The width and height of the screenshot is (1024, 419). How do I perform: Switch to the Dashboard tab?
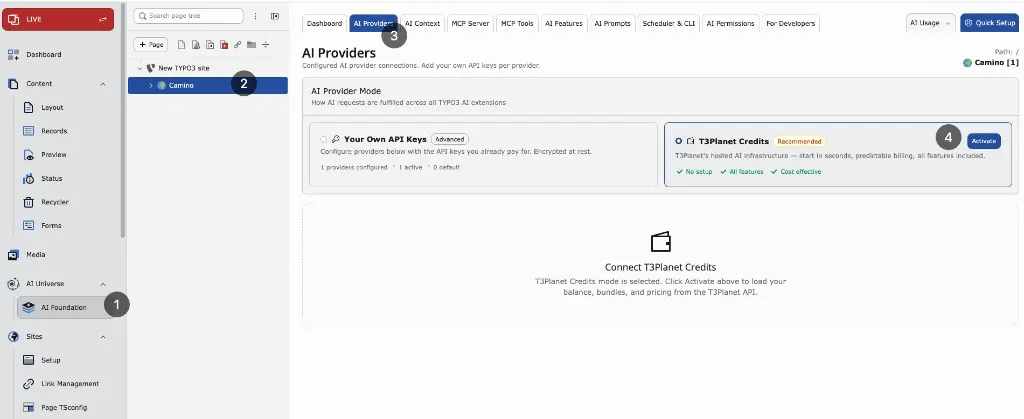(x=325, y=23)
